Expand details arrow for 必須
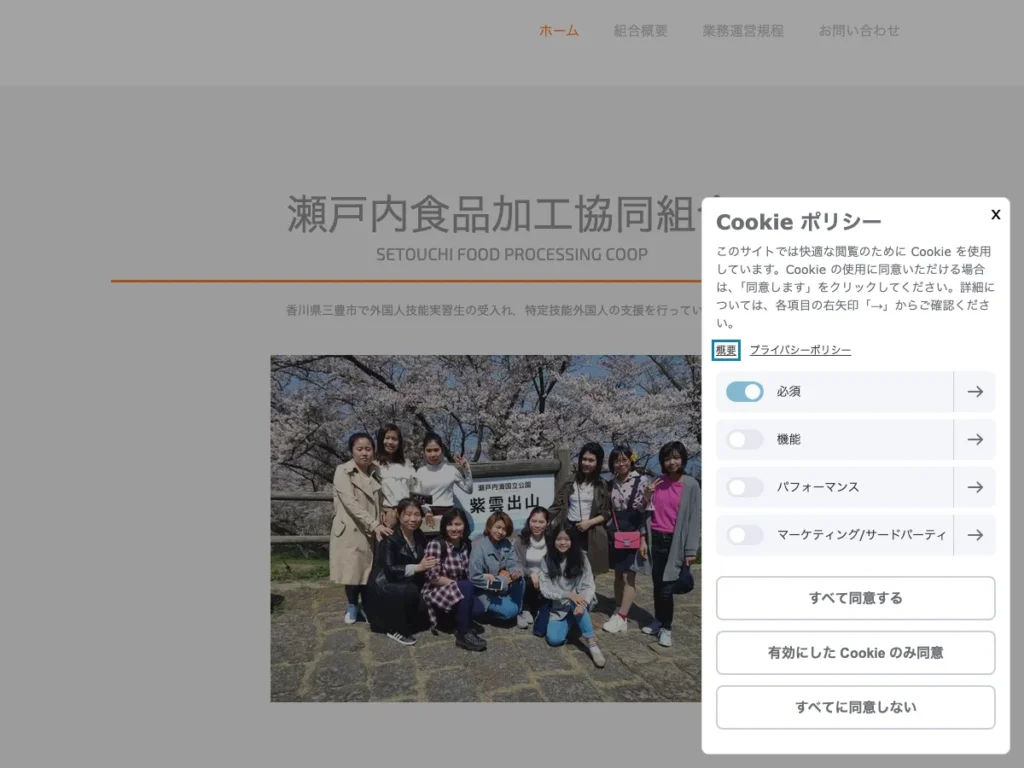The image size is (1024, 768). [x=975, y=392]
